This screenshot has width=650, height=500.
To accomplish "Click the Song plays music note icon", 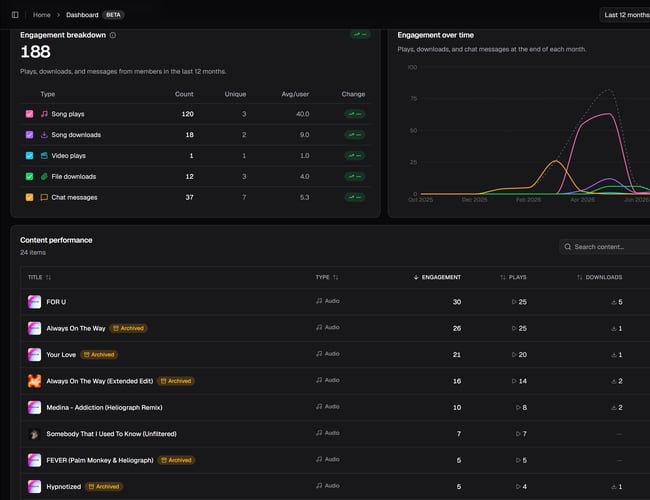I will [x=44, y=114].
